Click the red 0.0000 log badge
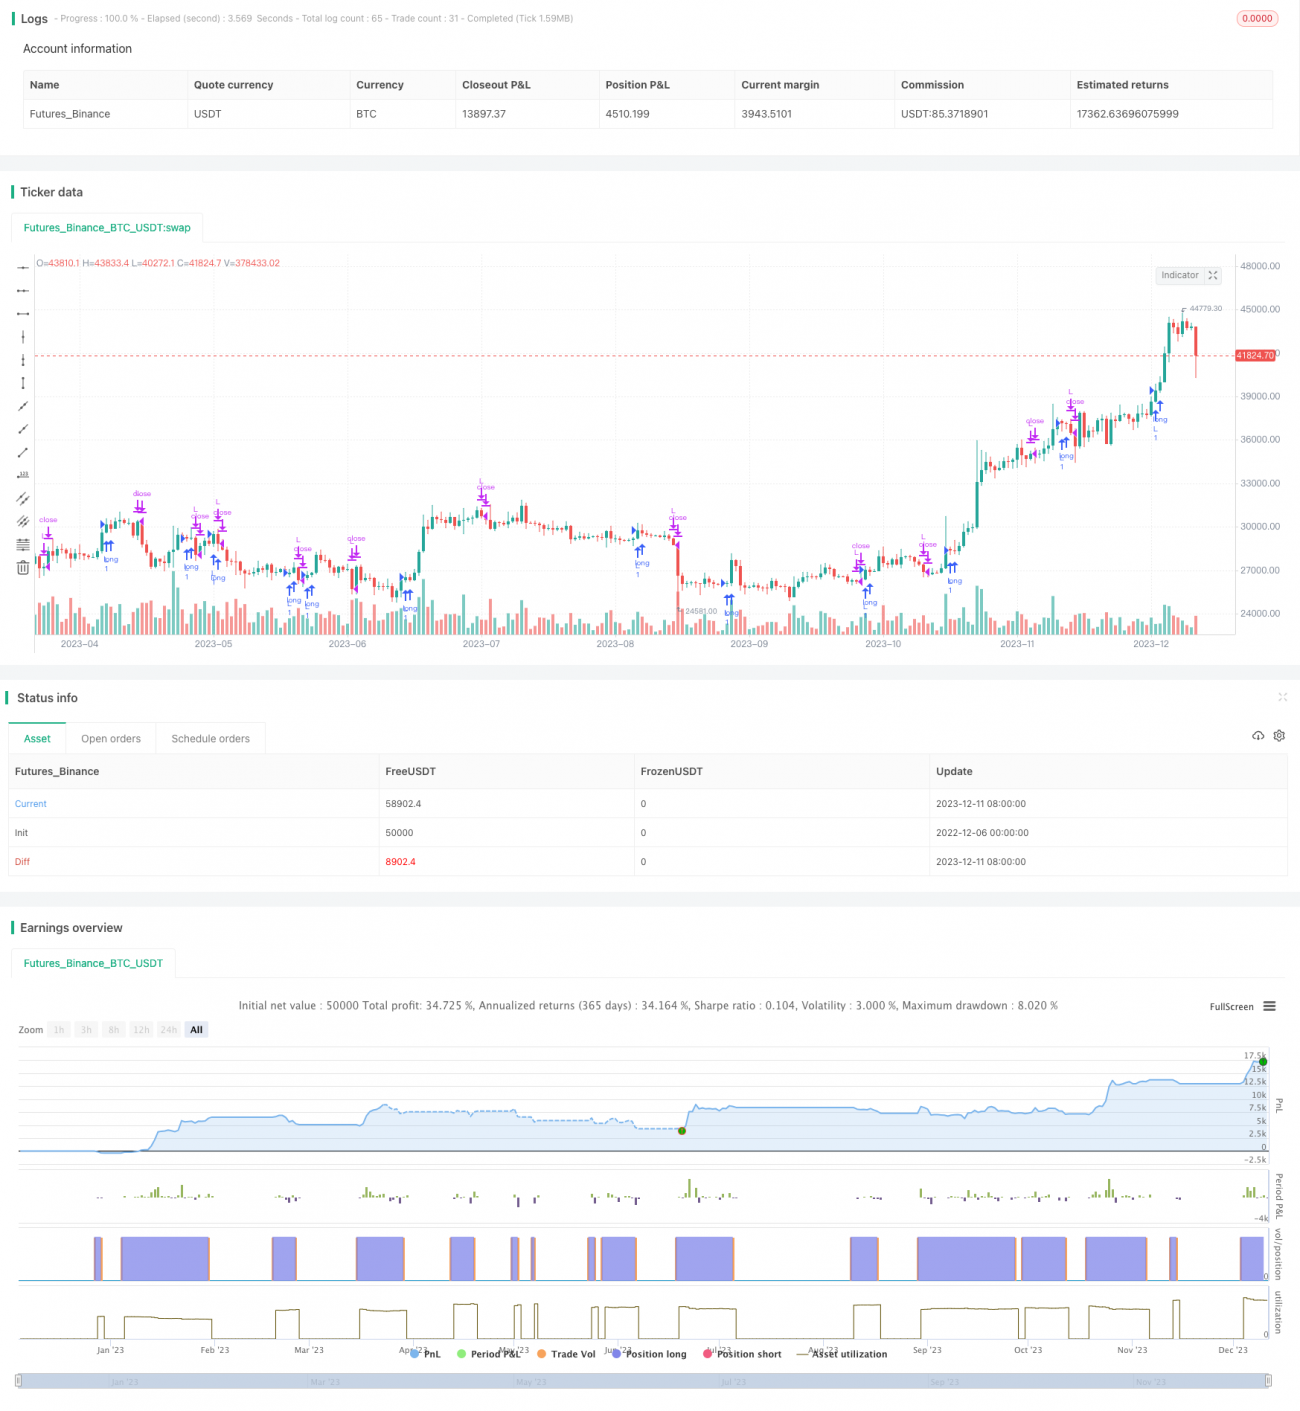Screen dimensions: 1300x1411 (1257, 18)
